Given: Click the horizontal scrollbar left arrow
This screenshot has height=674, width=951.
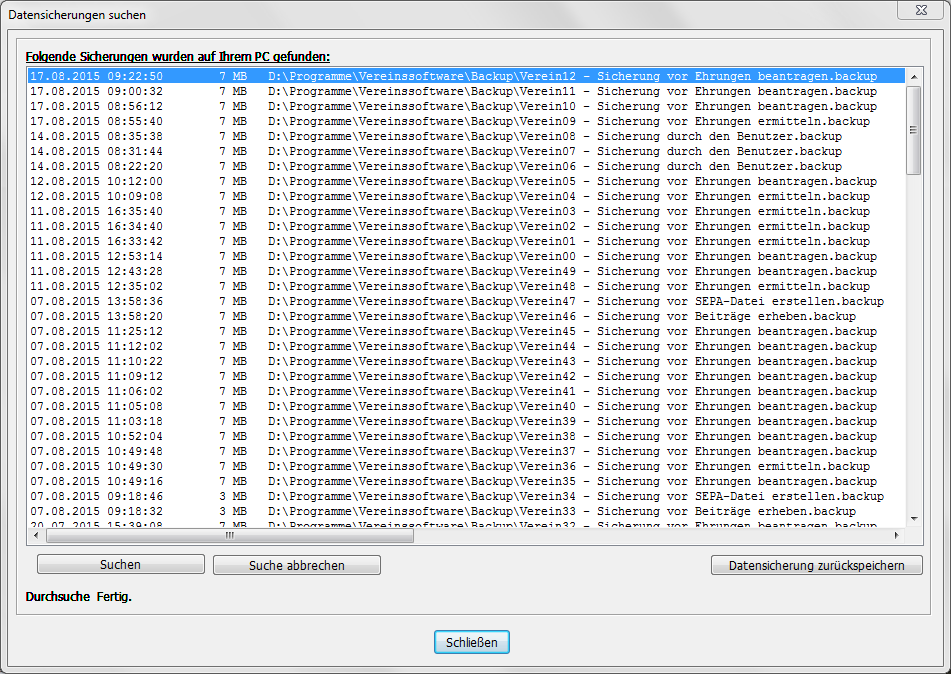Looking at the screenshot, I should [34, 535].
